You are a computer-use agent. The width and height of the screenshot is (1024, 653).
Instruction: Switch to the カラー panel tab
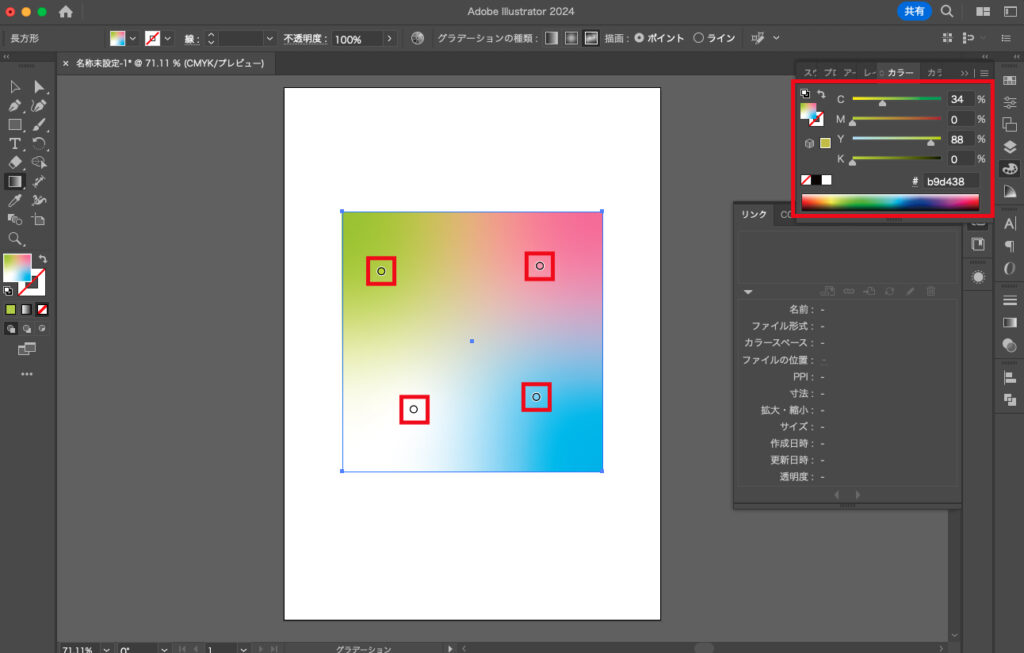[x=900, y=73]
